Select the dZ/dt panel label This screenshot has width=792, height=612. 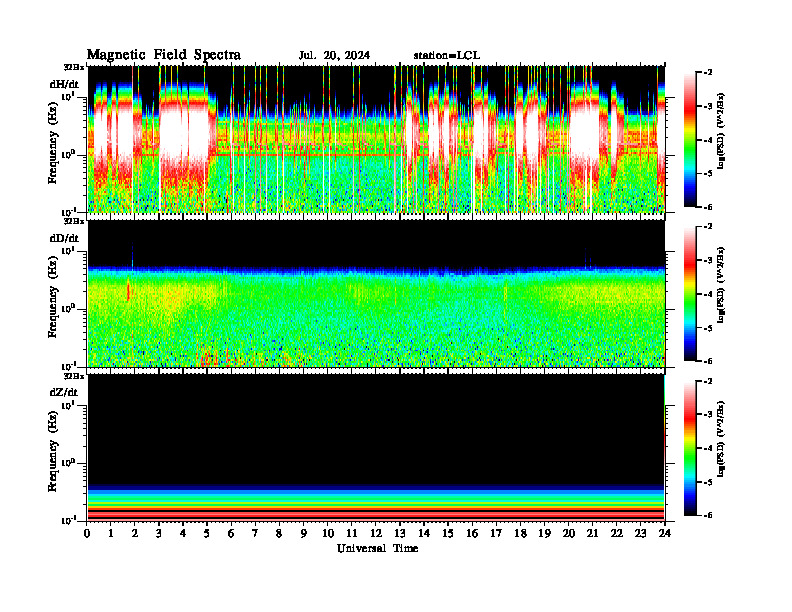[x=64, y=392]
